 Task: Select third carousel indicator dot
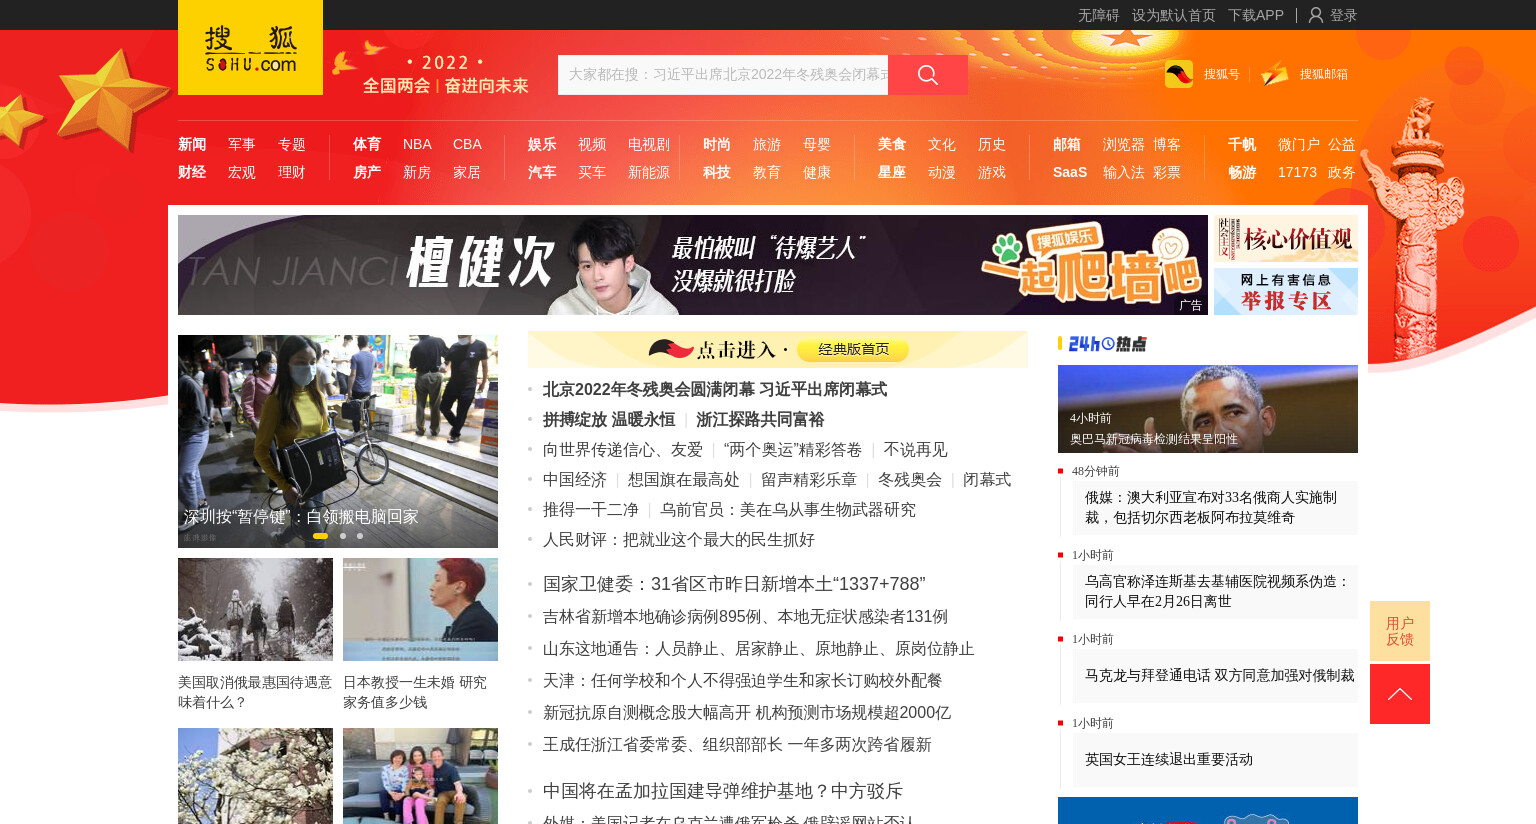[x=360, y=536]
